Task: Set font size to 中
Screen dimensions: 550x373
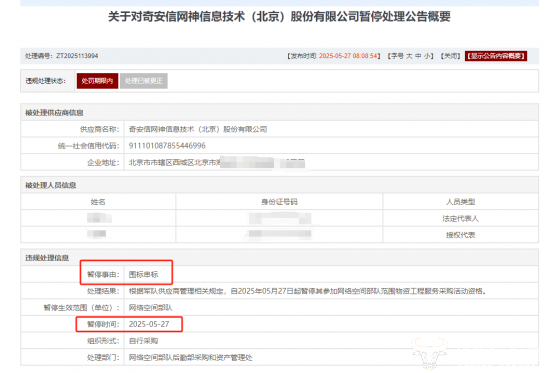Action: click(418, 56)
